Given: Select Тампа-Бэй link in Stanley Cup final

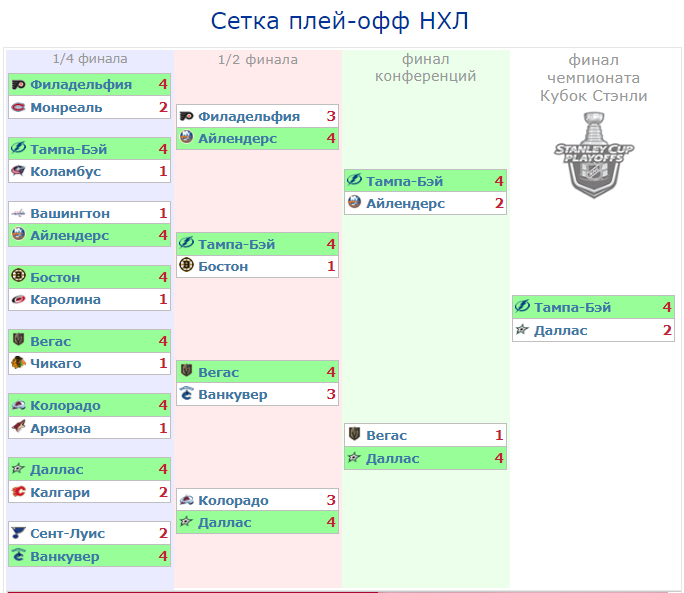Looking at the screenshot, I should (572, 307).
